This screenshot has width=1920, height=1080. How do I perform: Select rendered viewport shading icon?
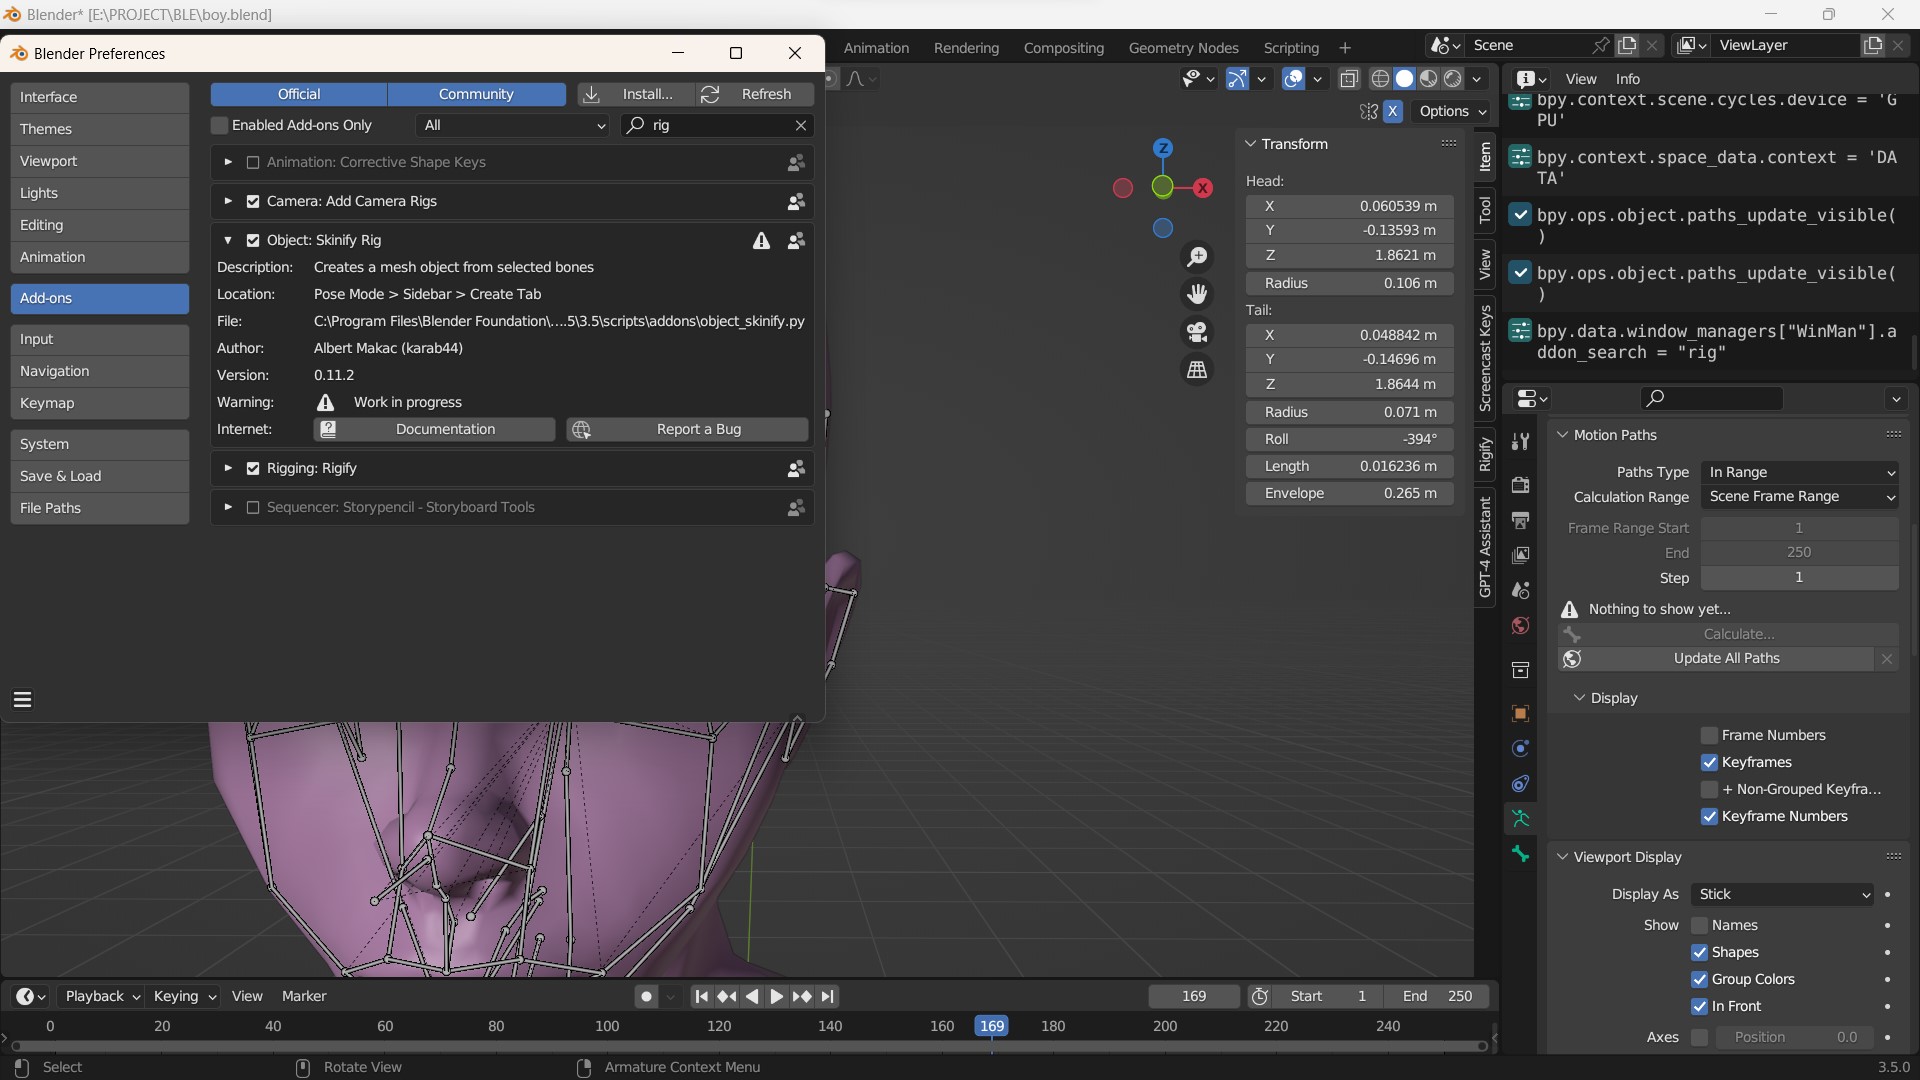click(x=1453, y=79)
